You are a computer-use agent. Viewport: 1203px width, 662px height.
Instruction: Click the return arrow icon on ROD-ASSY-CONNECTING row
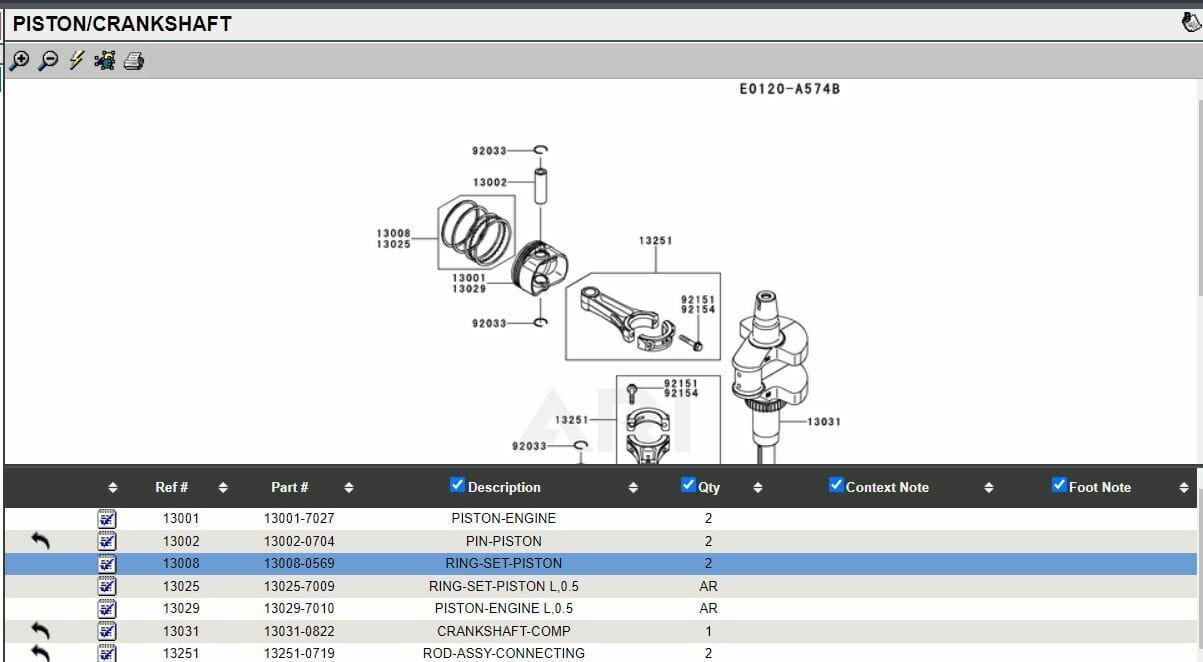click(40, 653)
